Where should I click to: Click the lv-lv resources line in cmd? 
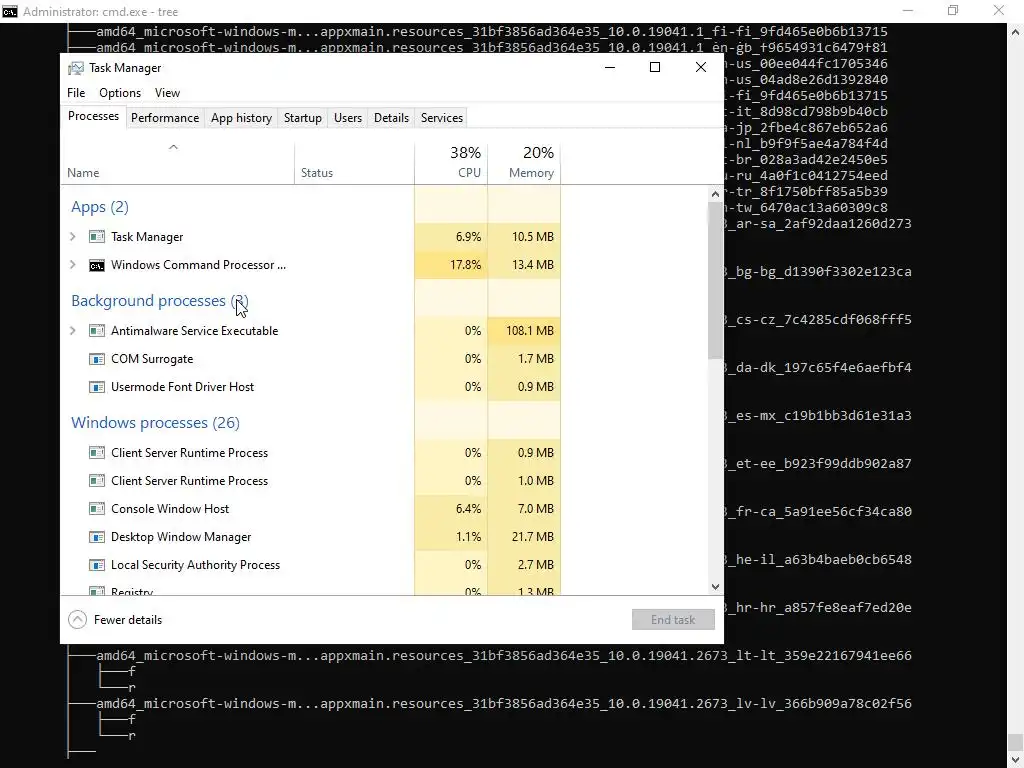(x=504, y=704)
